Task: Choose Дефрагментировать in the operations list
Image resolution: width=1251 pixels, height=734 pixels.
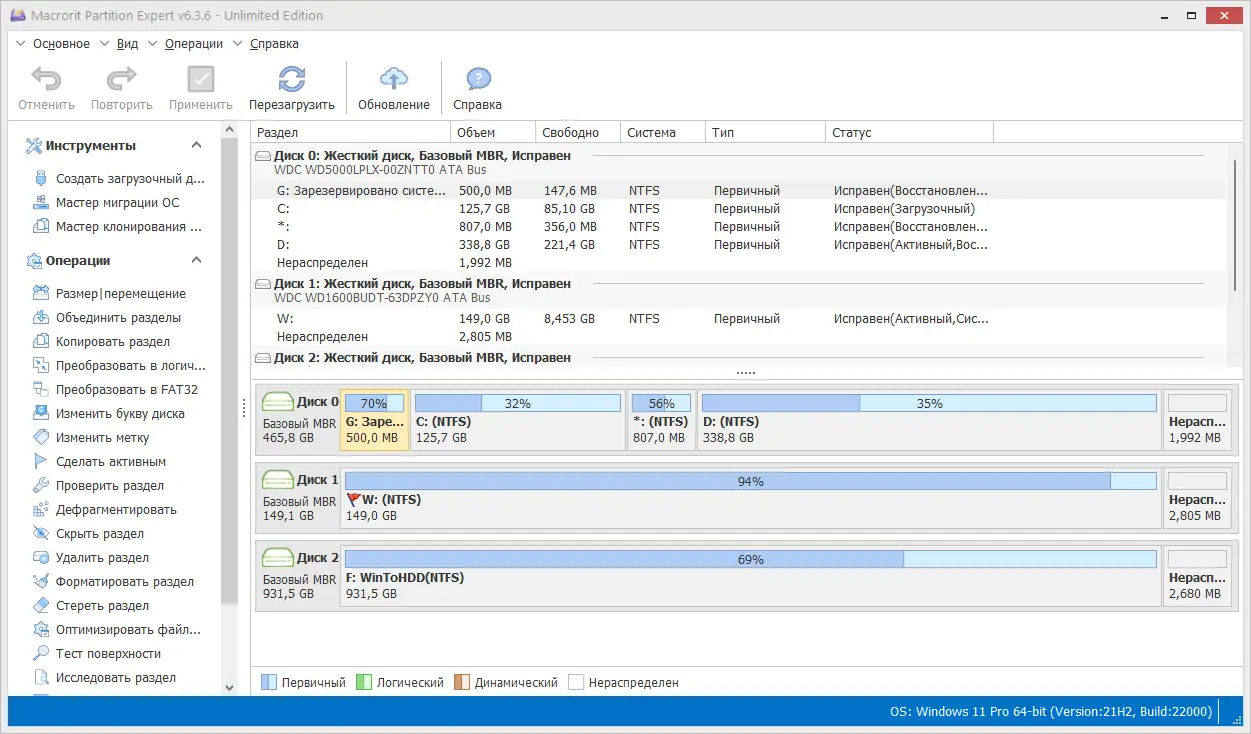Action: point(116,510)
